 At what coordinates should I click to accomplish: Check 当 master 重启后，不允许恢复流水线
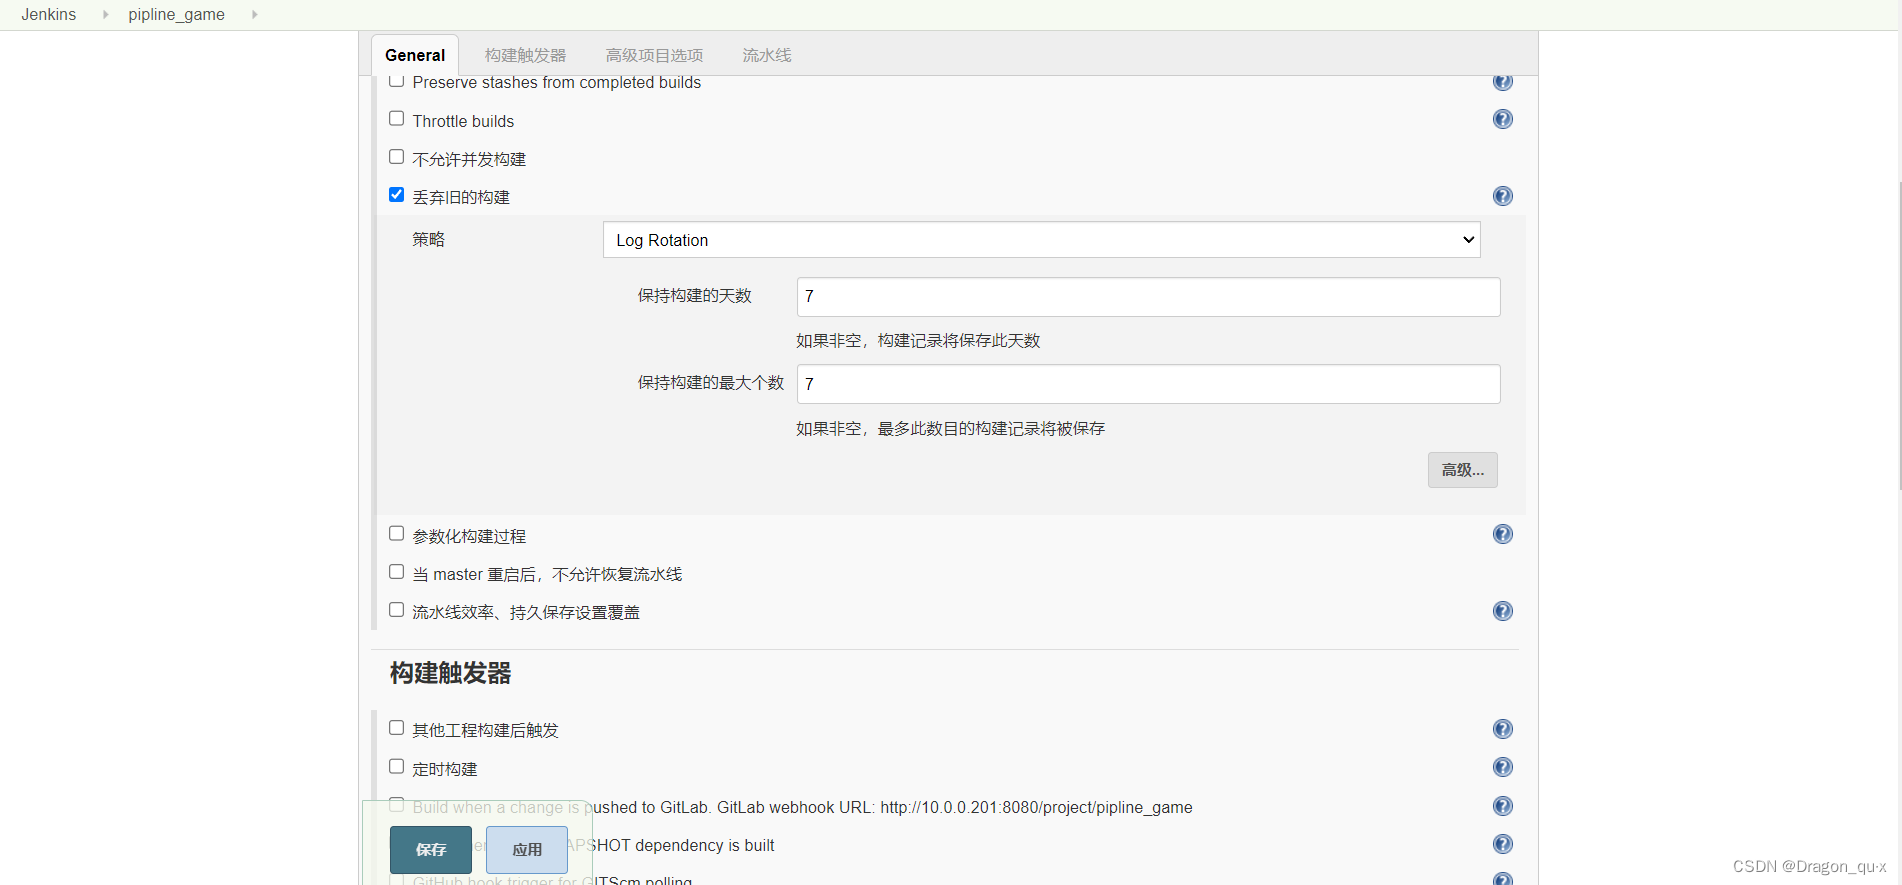point(396,572)
